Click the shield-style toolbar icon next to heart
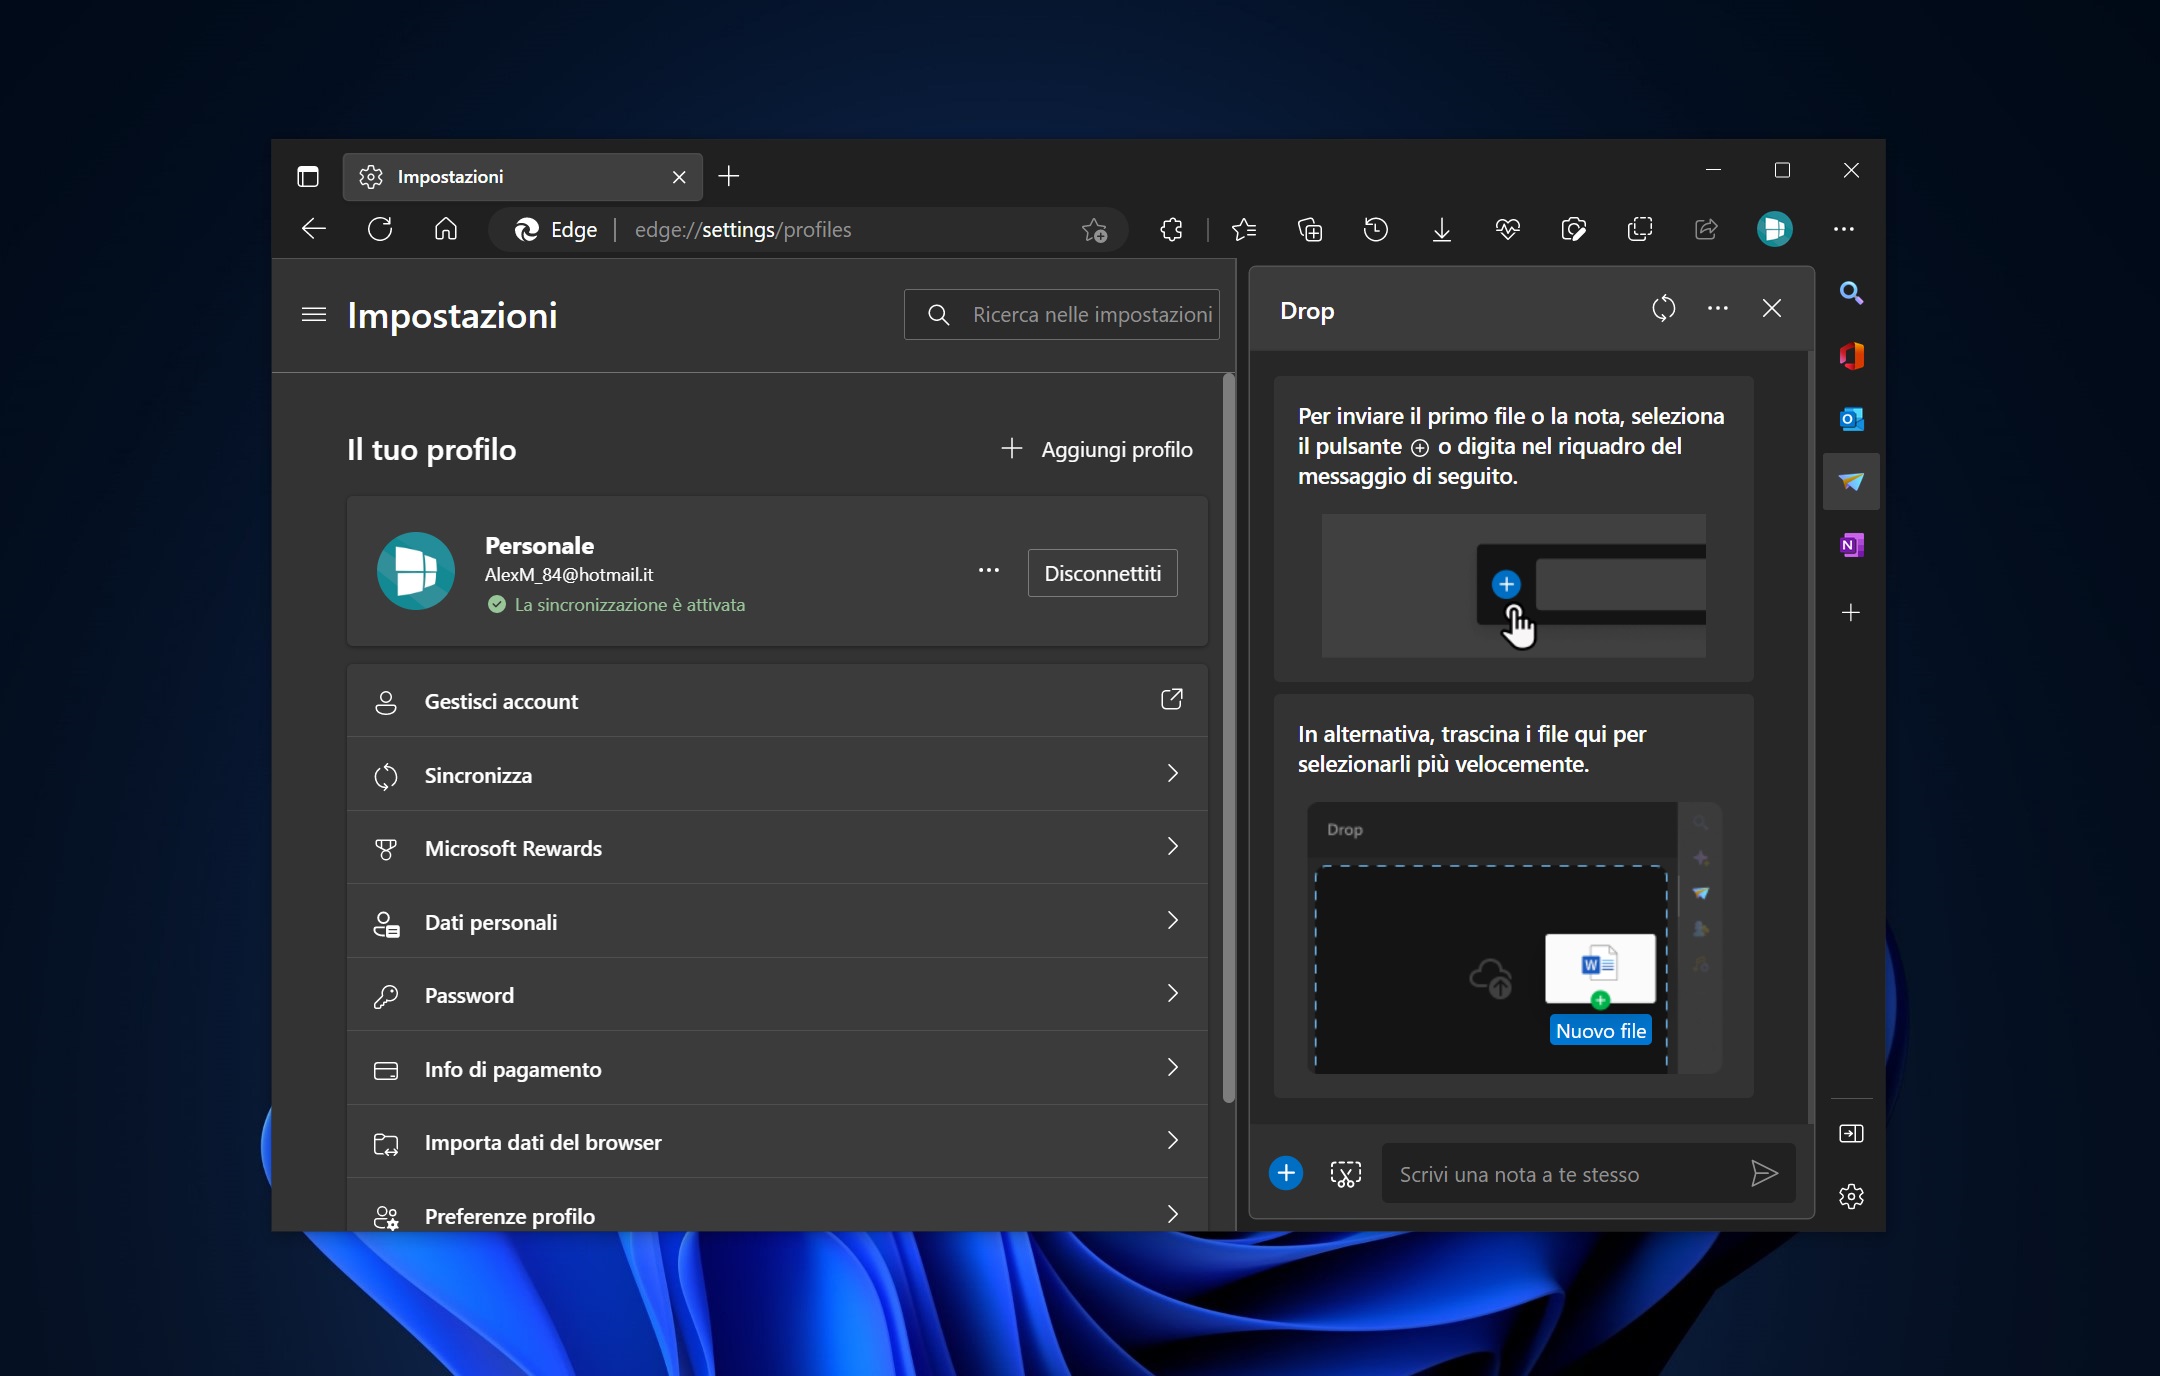This screenshot has height=1376, width=2160. [1574, 230]
